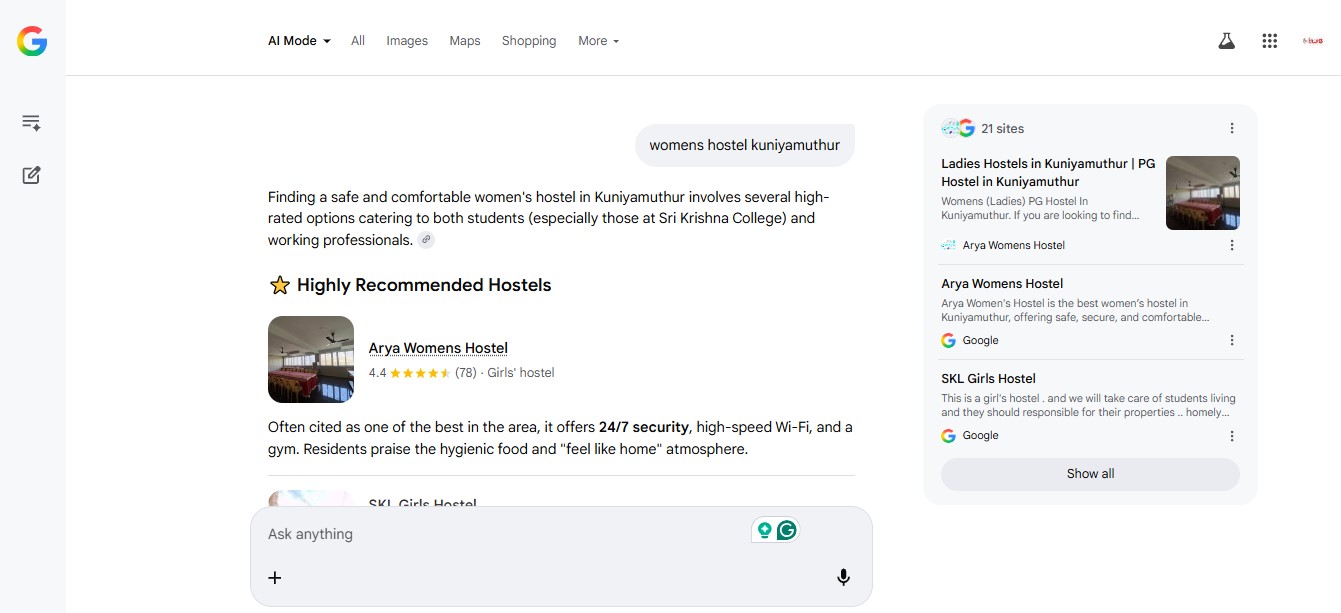Click the microphone voice search icon
The height and width of the screenshot is (613, 1341).
coord(843,577)
